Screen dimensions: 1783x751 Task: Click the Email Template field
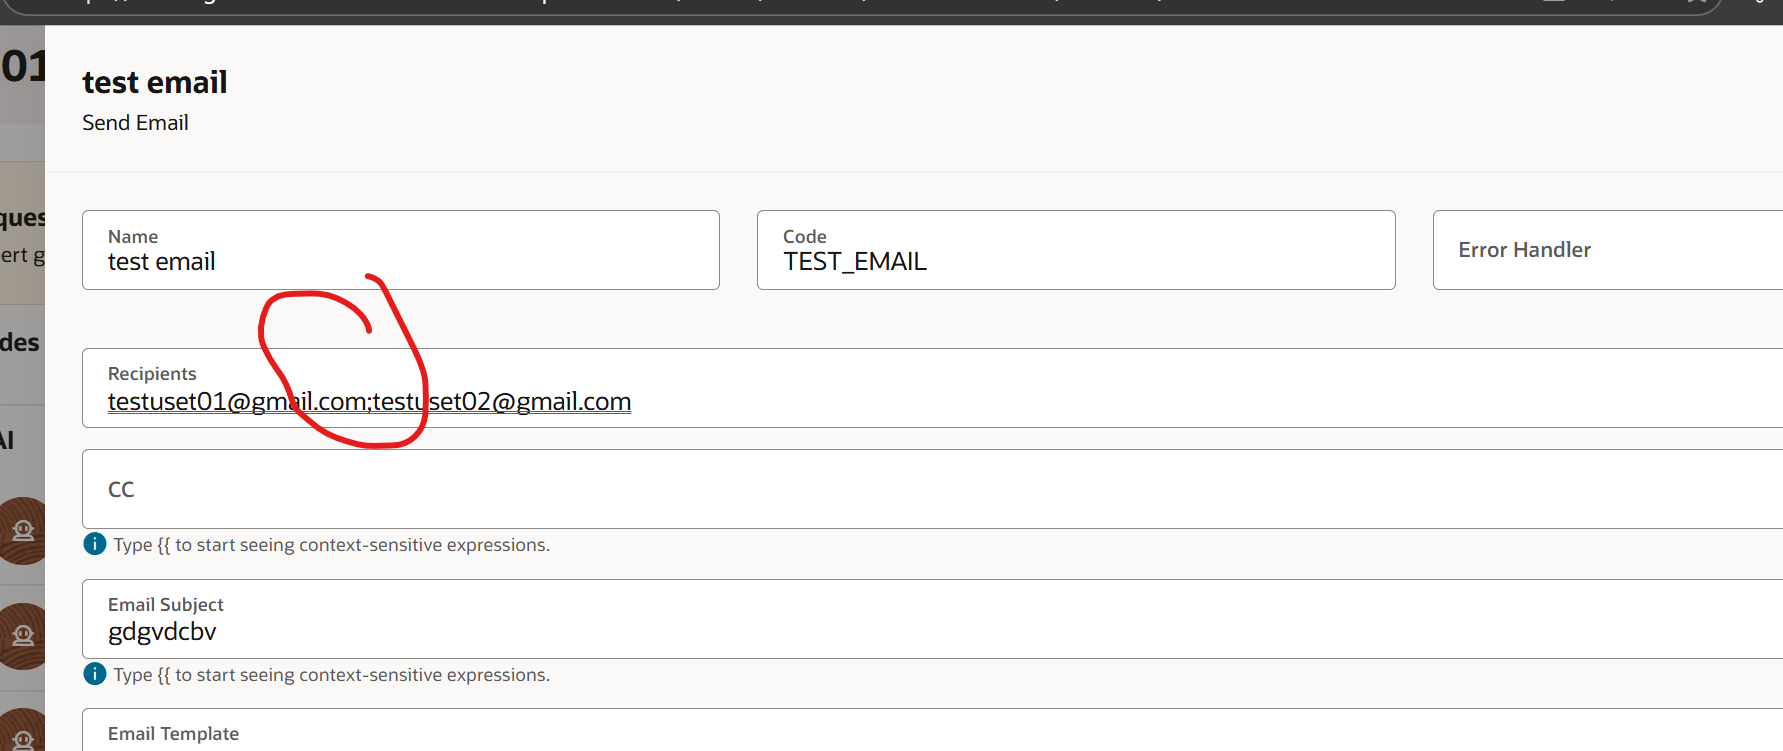coord(932,730)
